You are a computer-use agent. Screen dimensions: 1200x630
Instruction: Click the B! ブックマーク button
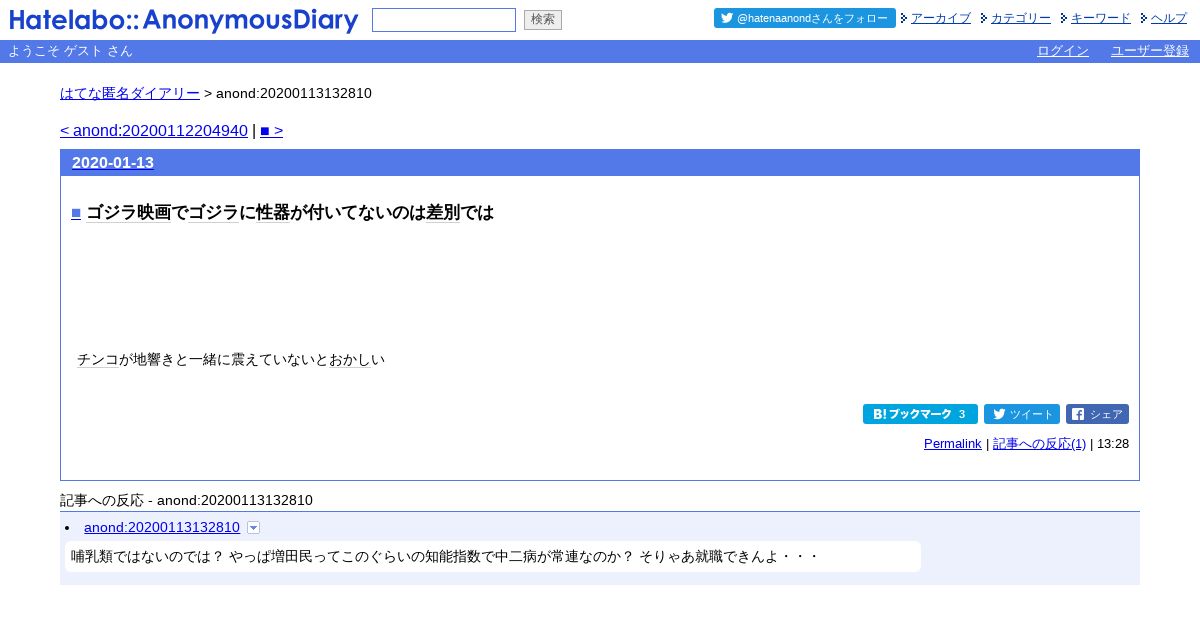pyautogui.click(x=920, y=414)
